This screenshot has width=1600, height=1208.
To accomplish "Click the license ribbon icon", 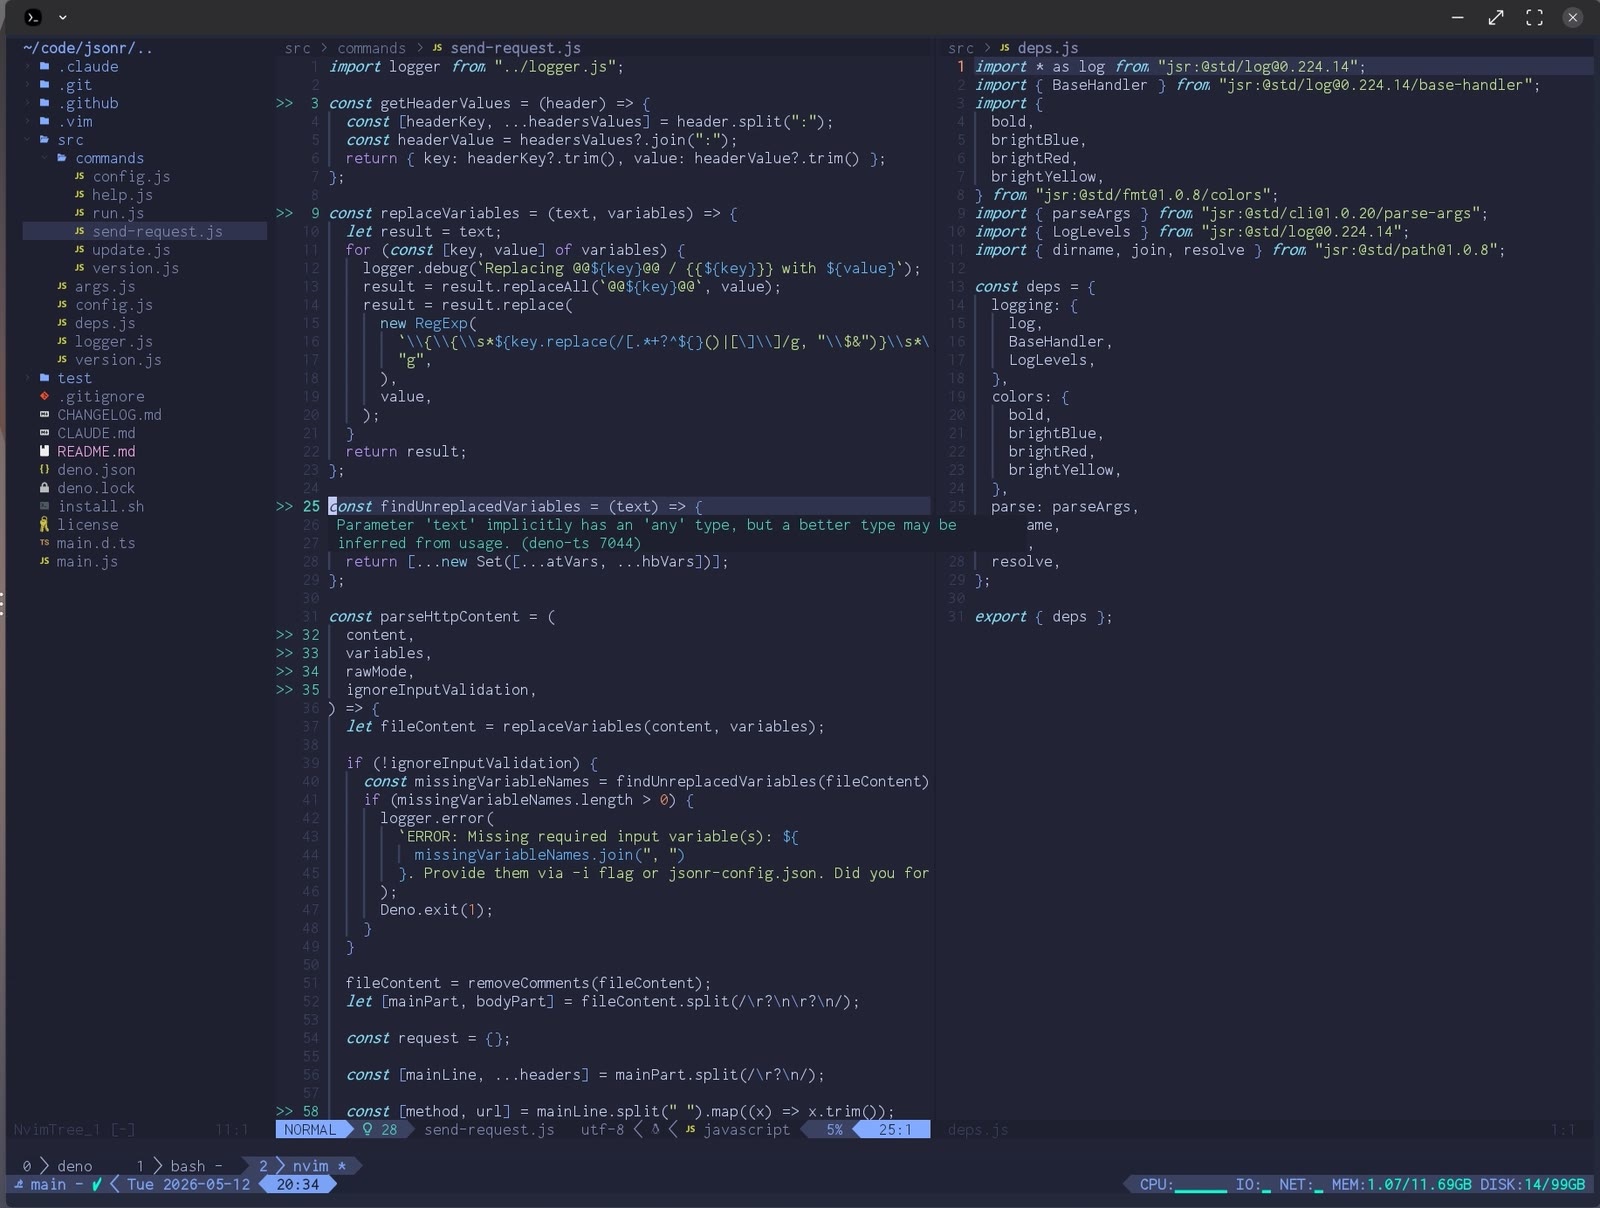I will click(44, 525).
